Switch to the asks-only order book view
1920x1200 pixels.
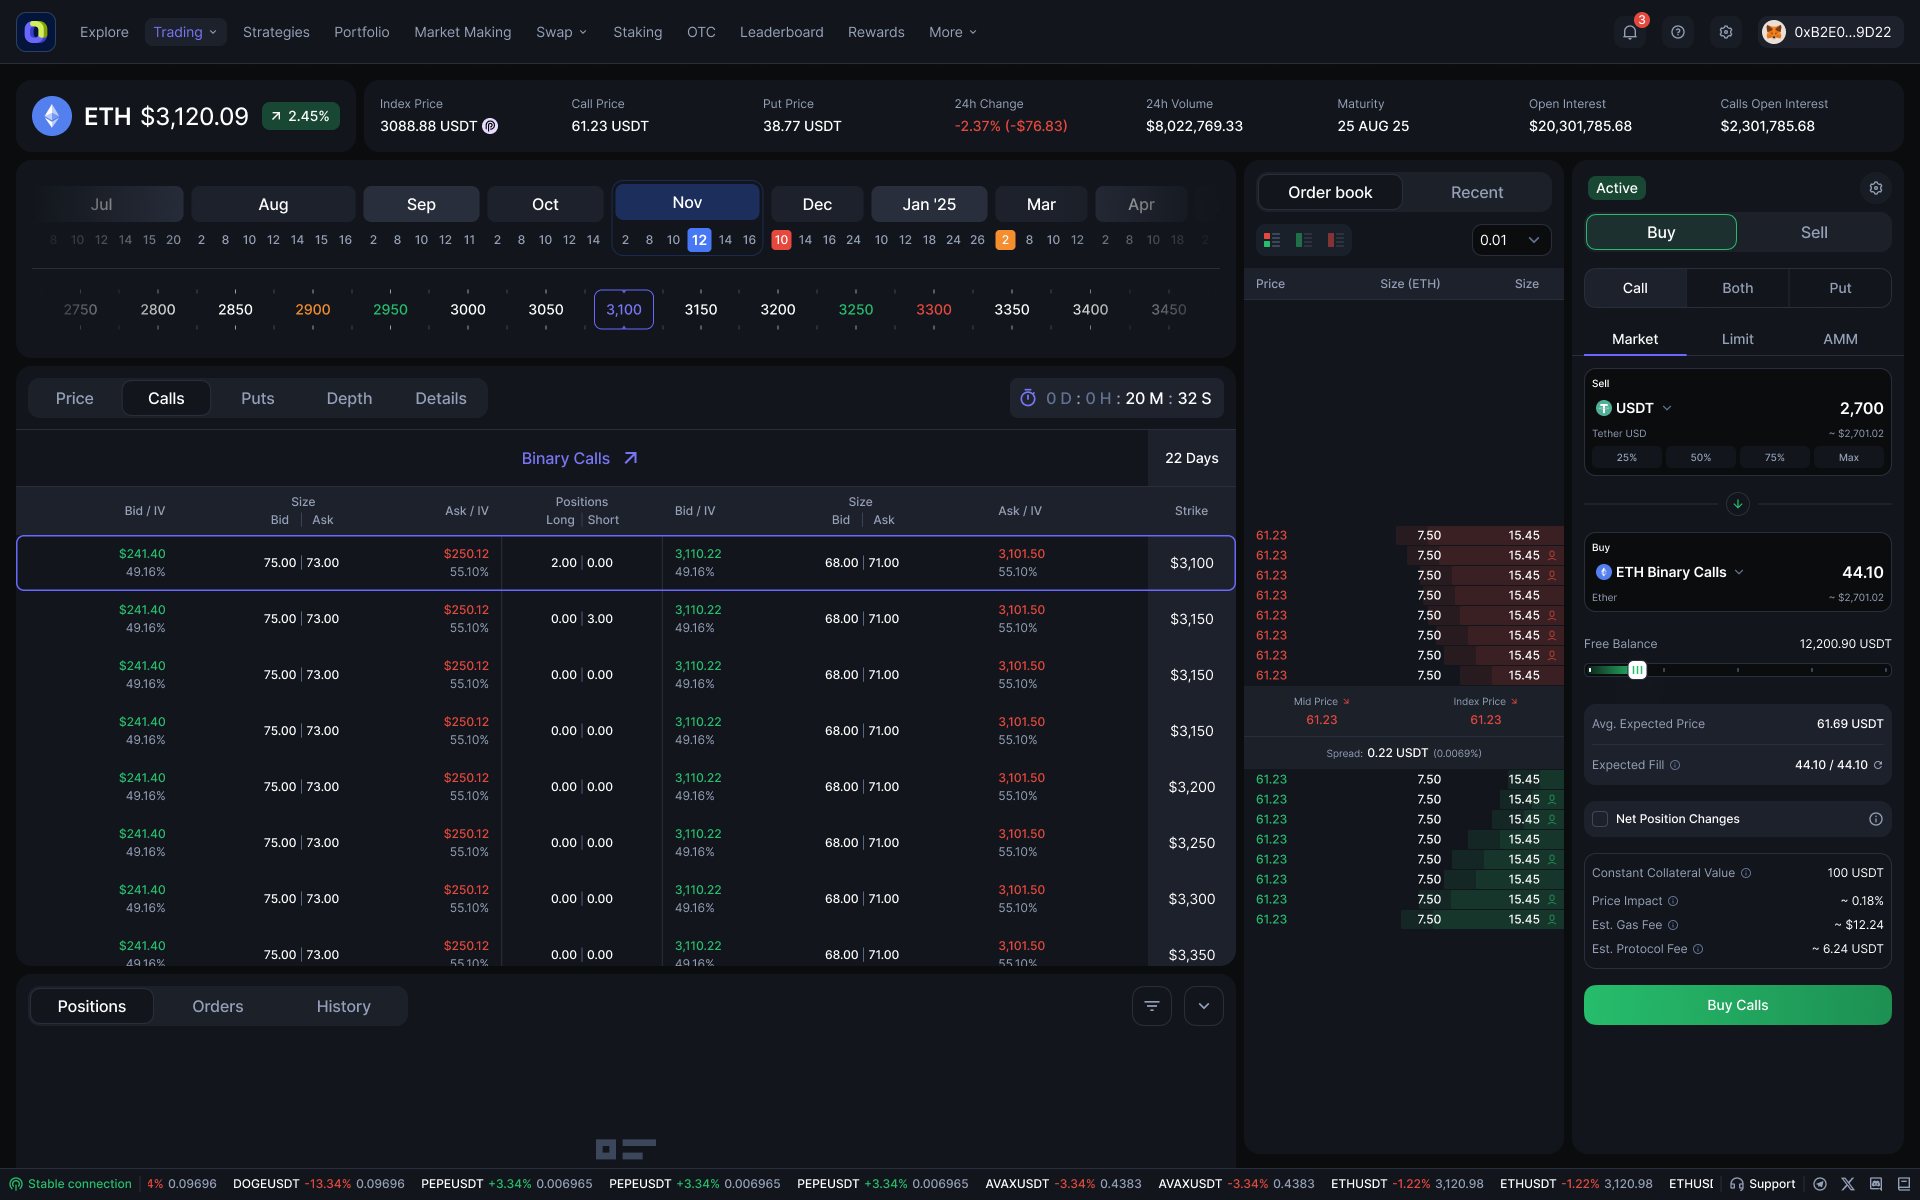[x=1335, y=240]
